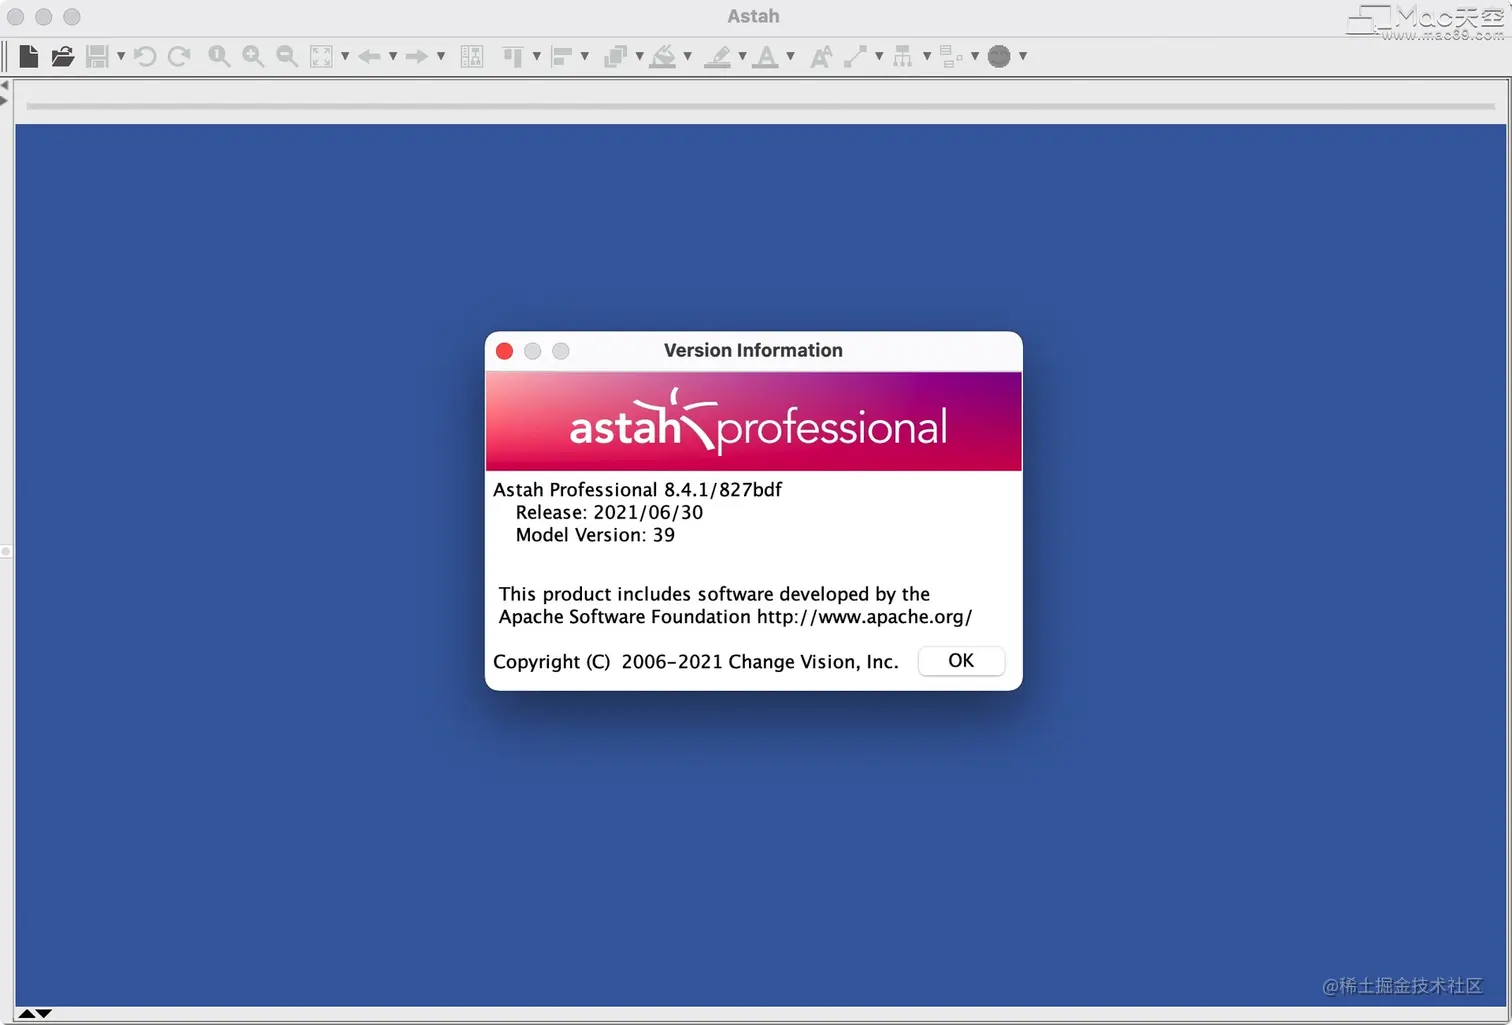Click the Bring to Front order icon
This screenshot has height=1025, width=1512.
pos(616,57)
